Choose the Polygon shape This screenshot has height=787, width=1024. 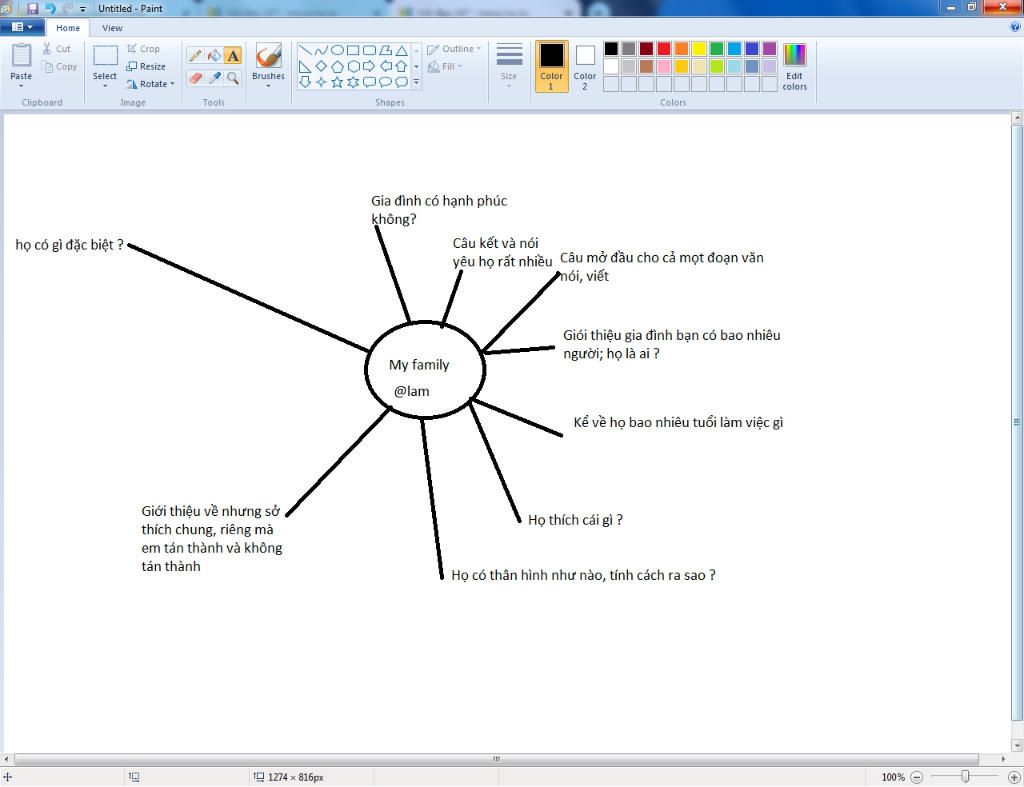pos(385,50)
